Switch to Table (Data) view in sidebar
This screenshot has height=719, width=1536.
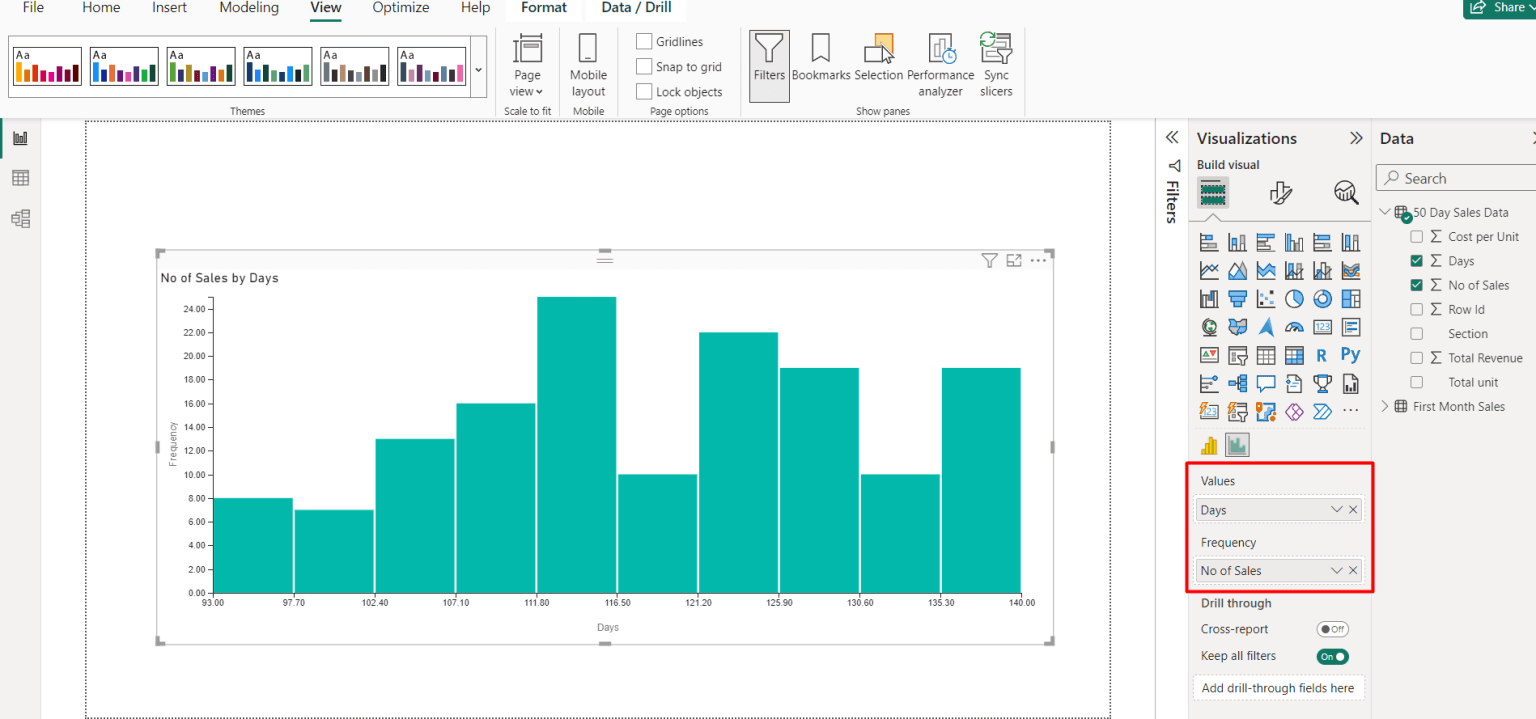tap(22, 177)
